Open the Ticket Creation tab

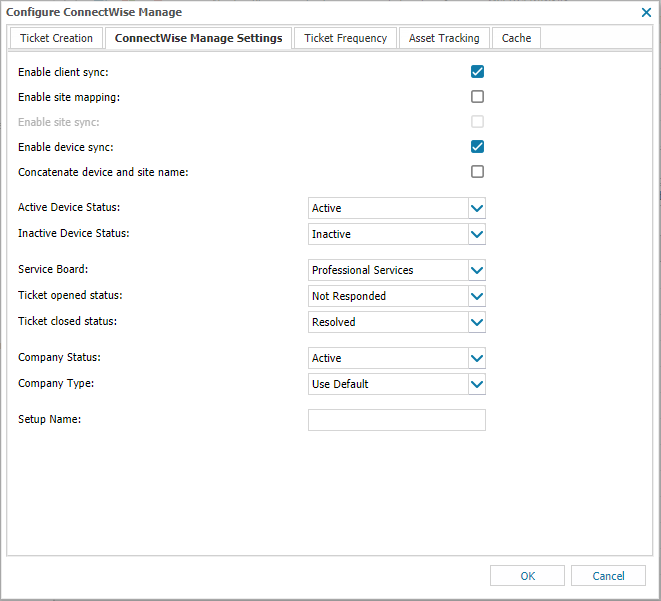point(56,38)
